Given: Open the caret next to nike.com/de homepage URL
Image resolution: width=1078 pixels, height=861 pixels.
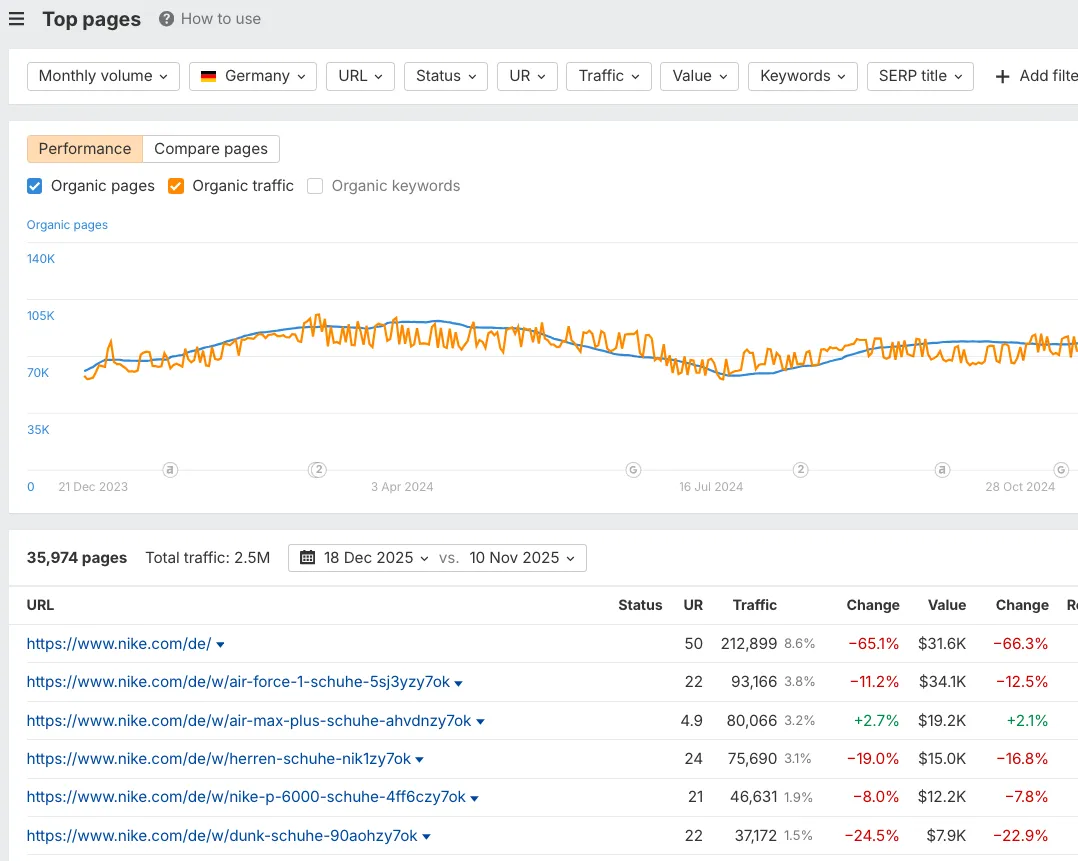Looking at the screenshot, I should [221, 644].
